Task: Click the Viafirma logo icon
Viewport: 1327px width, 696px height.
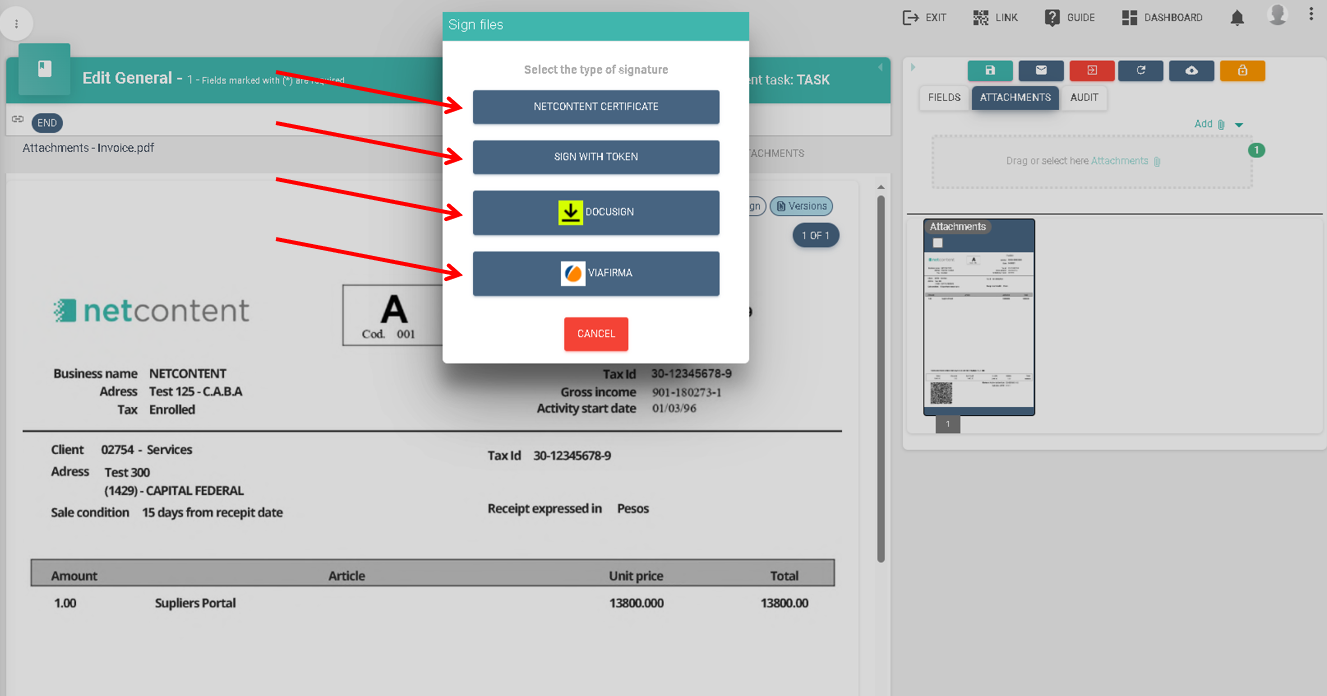Action: pyautogui.click(x=573, y=273)
